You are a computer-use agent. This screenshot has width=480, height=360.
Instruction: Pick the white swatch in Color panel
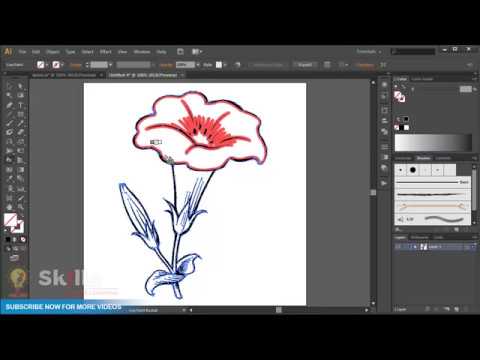pyautogui.click(x=406, y=127)
